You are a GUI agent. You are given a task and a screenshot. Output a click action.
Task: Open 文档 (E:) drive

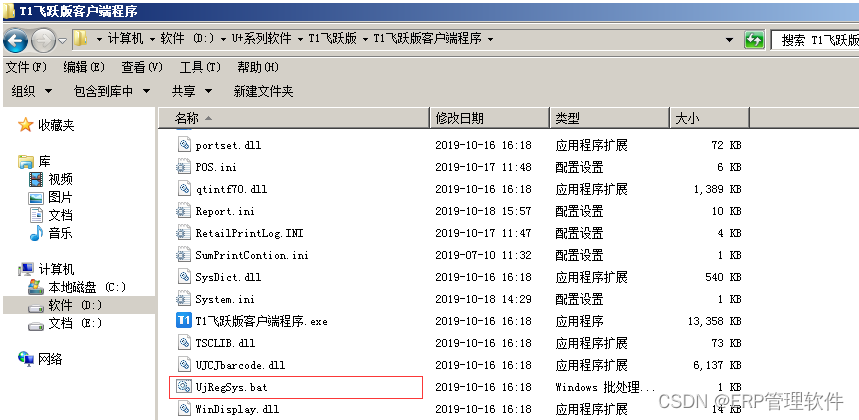tap(75, 323)
